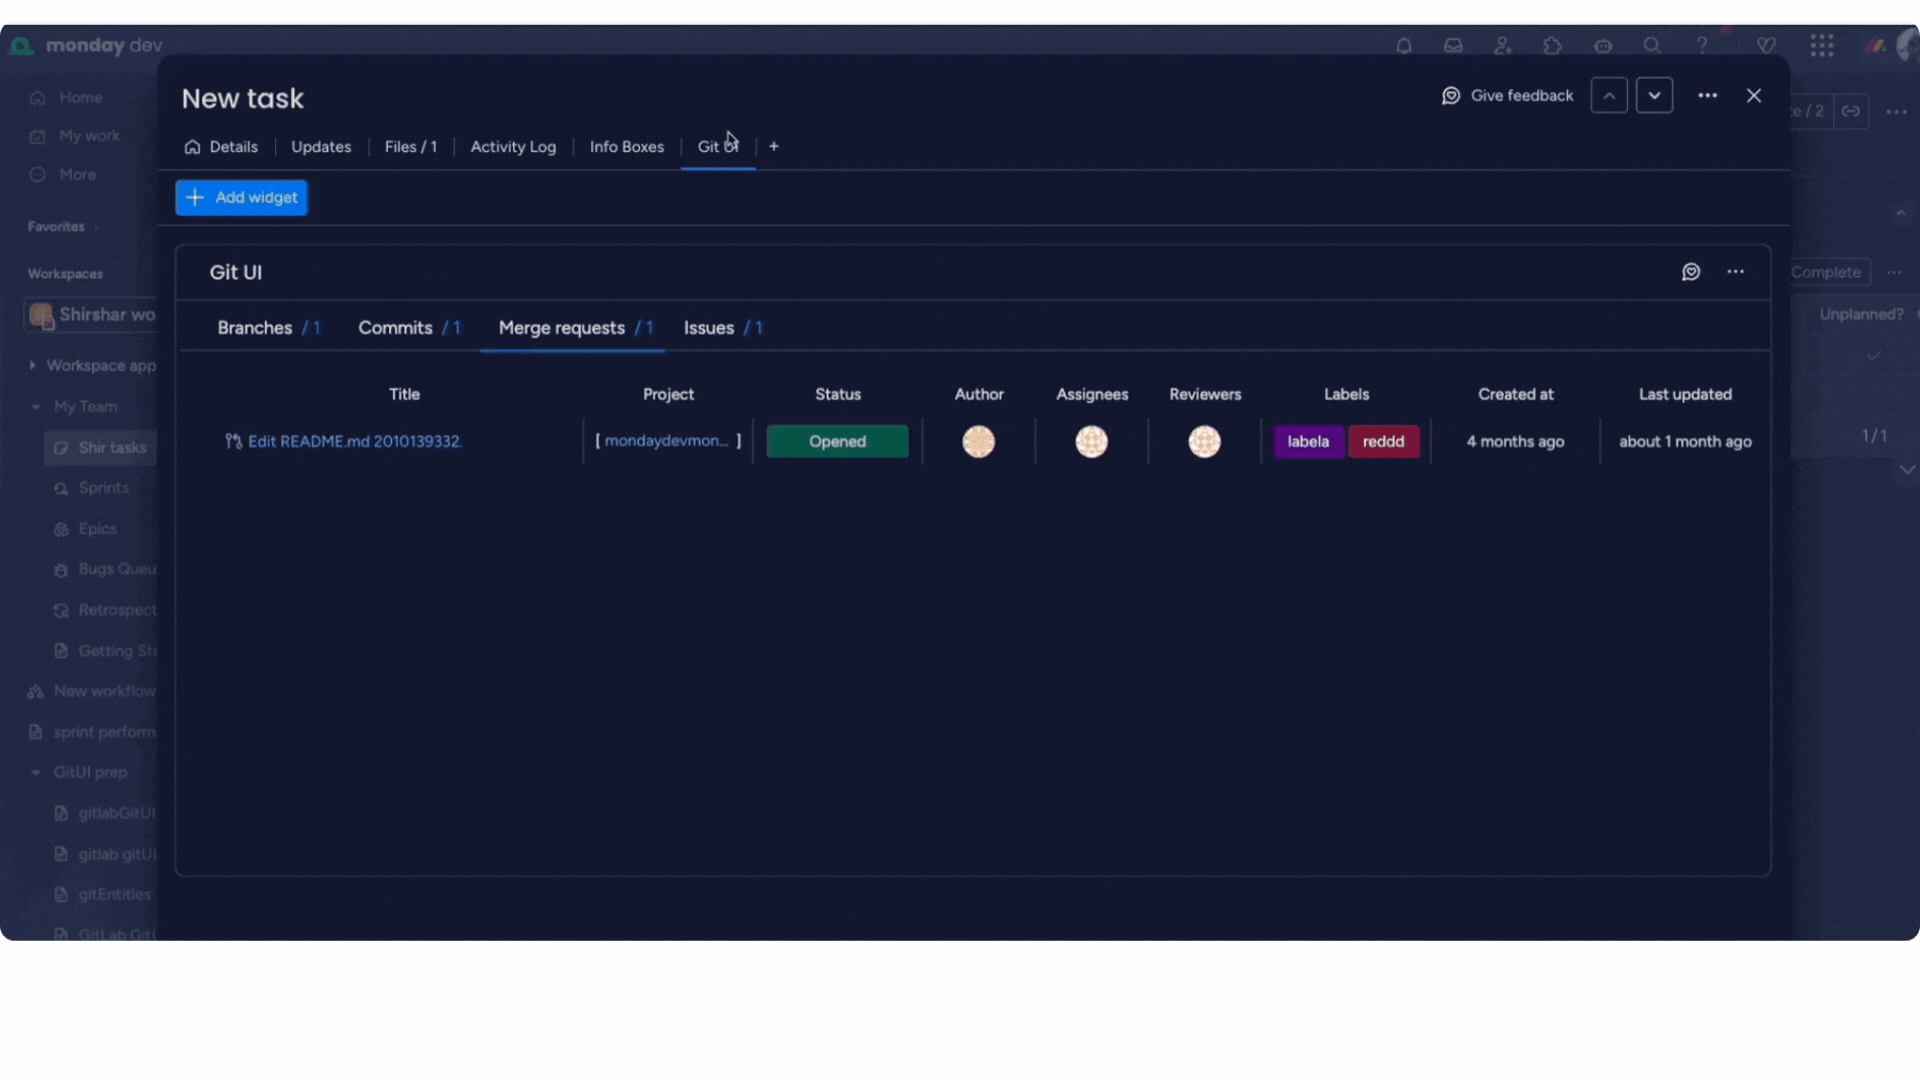Open the Files / 1 tab
The height and width of the screenshot is (1080, 1920).
point(411,147)
